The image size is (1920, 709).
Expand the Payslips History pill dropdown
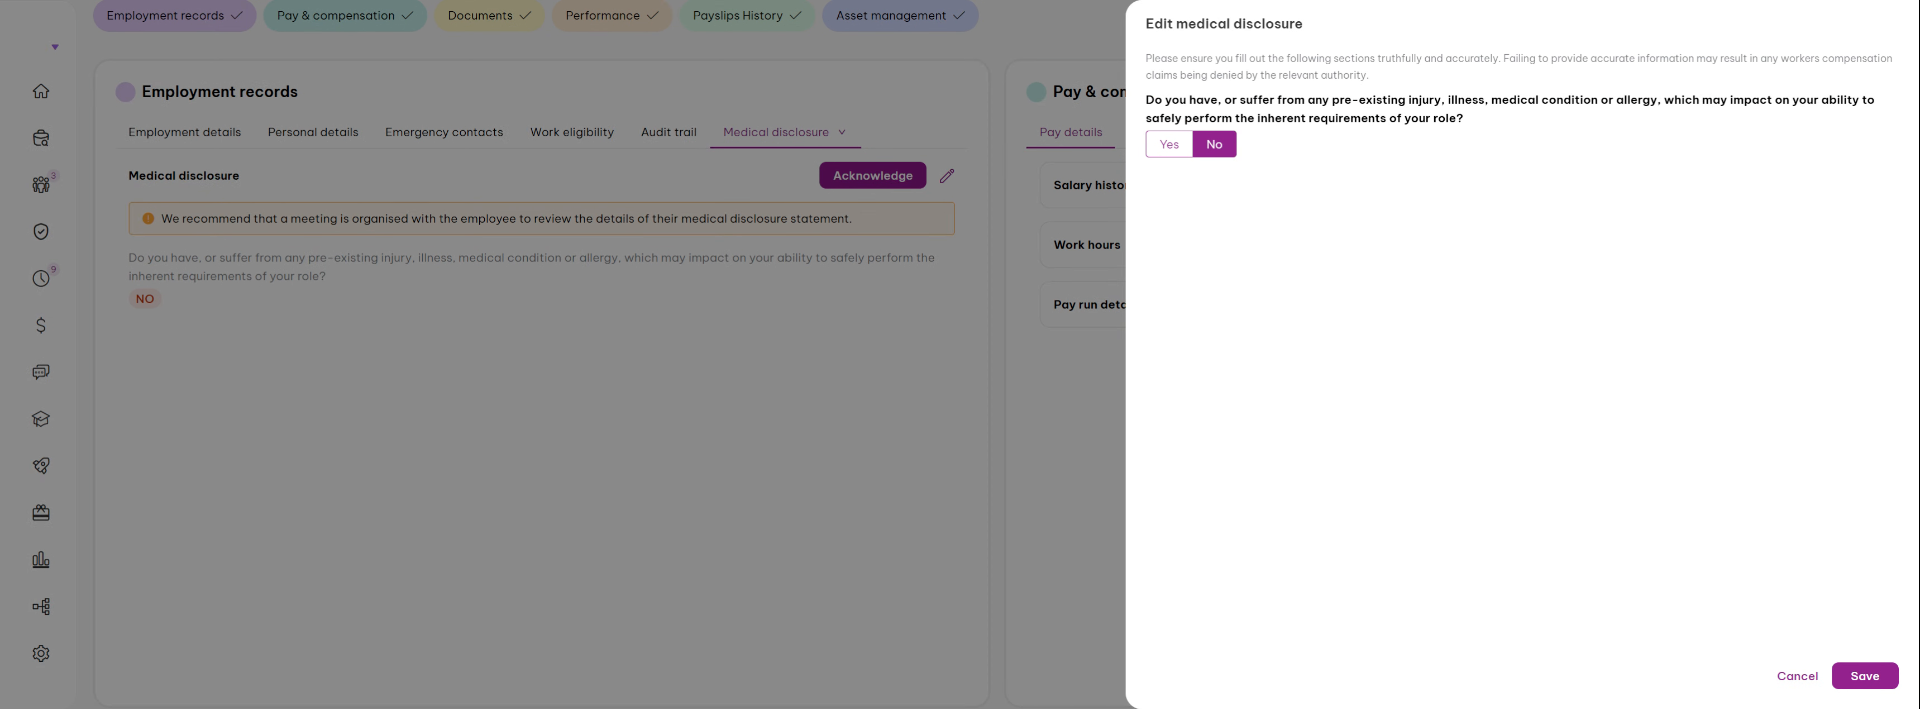tap(747, 15)
